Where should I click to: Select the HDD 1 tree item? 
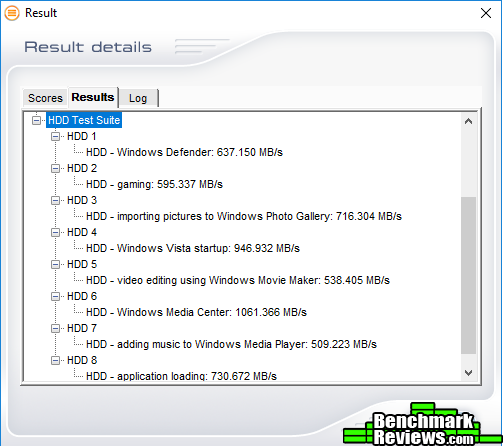click(x=82, y=136)
